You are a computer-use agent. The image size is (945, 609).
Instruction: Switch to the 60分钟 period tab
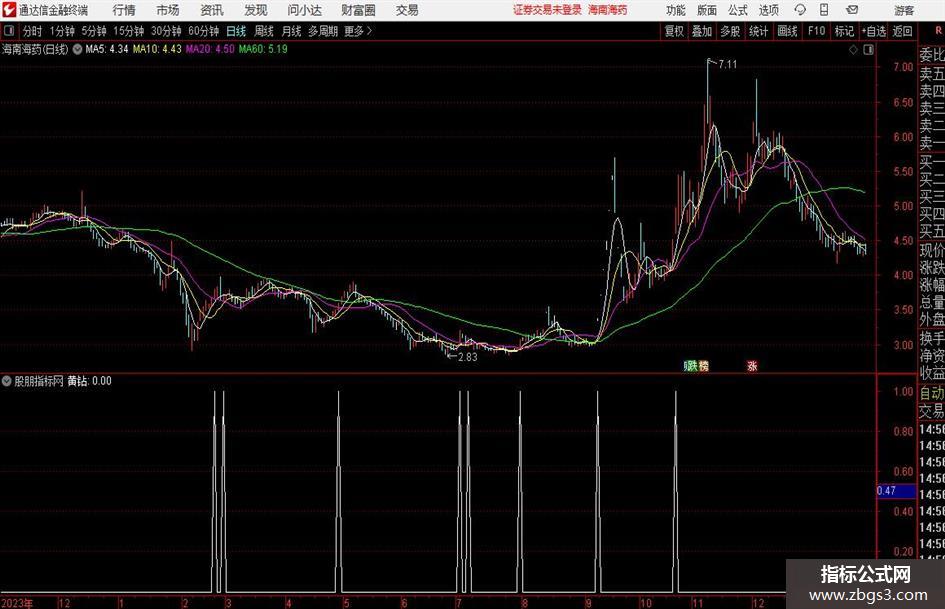point(204,31)
